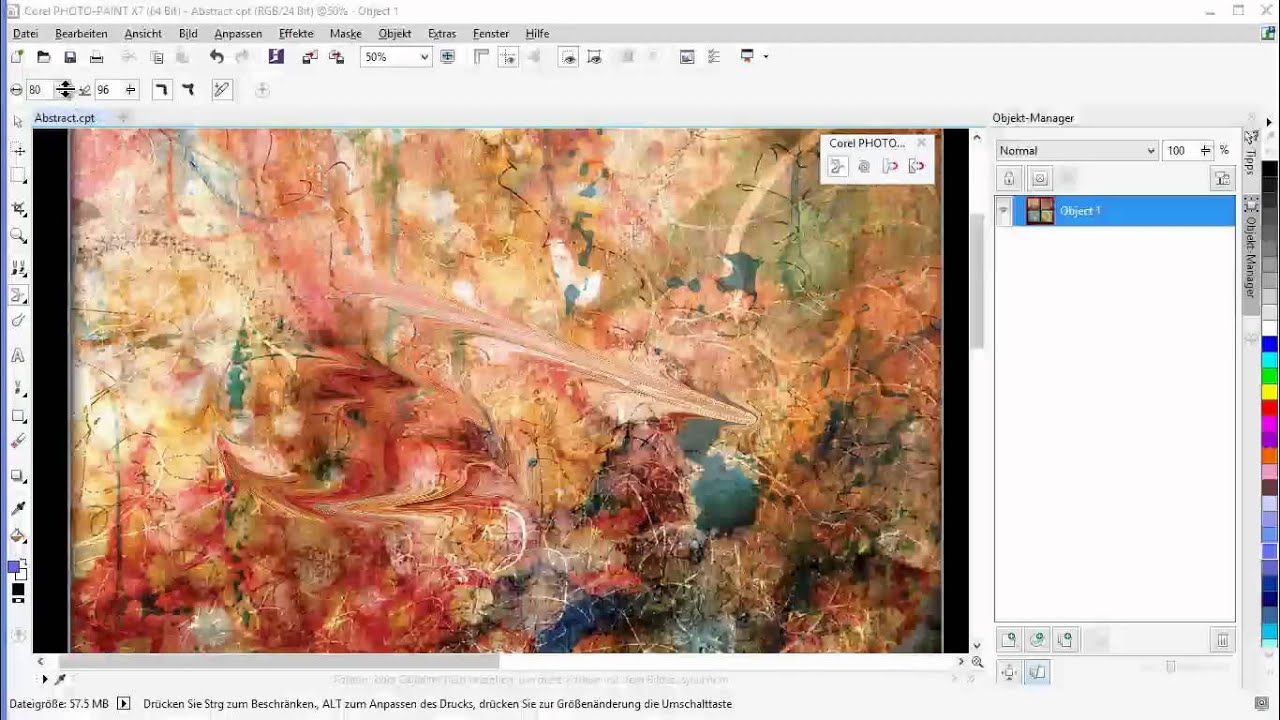Click the Object 1 thumbnail
Viewport: 1280px width, 720px height.
1040,211
